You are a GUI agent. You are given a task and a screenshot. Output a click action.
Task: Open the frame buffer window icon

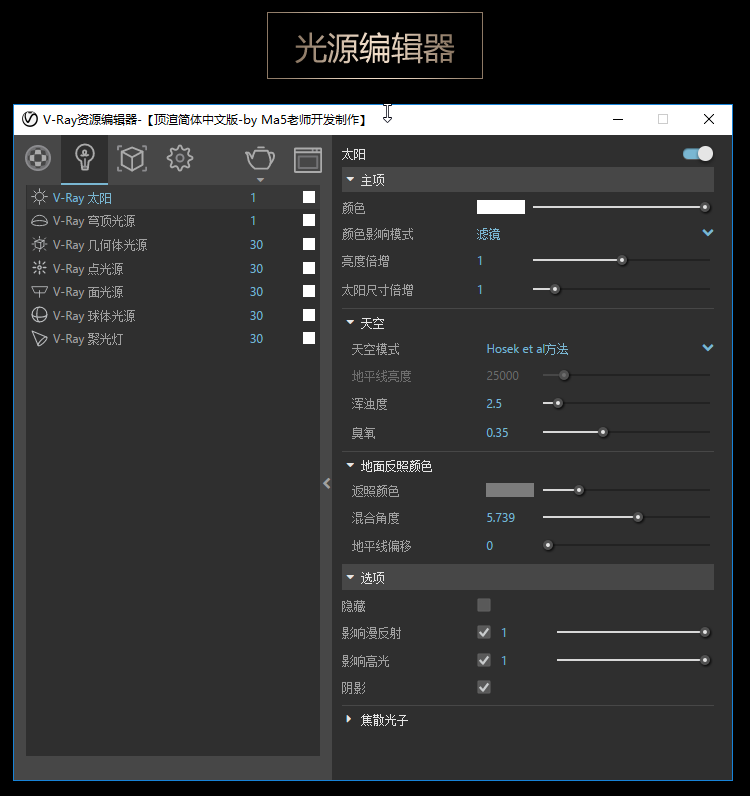coord(308,160)
